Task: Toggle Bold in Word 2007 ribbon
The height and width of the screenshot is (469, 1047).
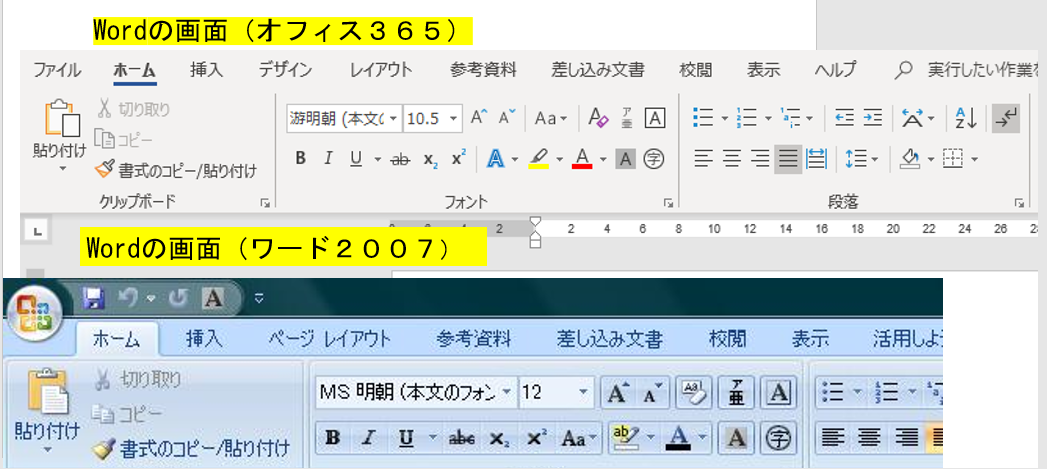Action: 331,438
